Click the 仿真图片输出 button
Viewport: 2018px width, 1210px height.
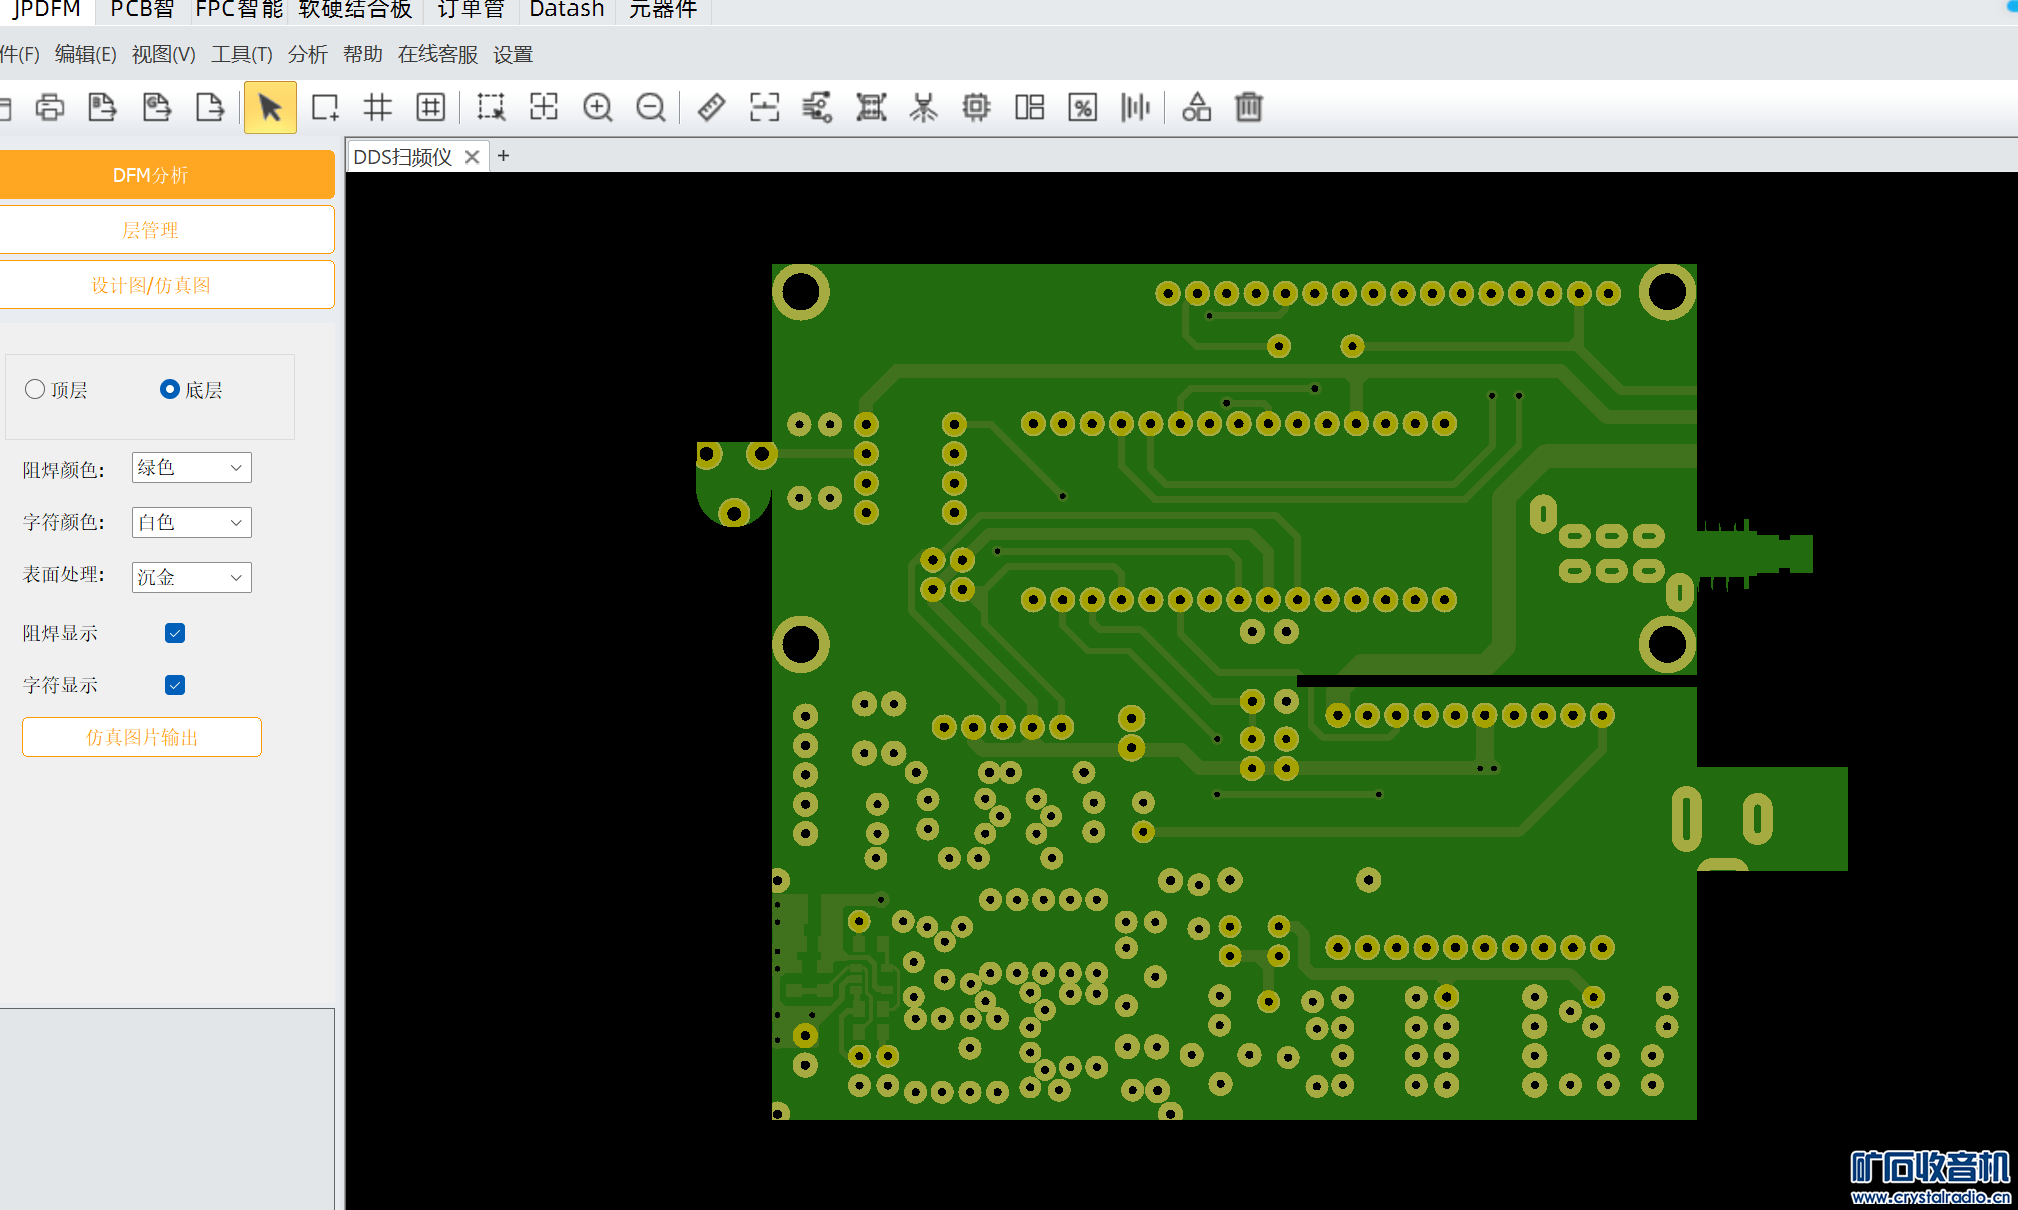[142, 737]
